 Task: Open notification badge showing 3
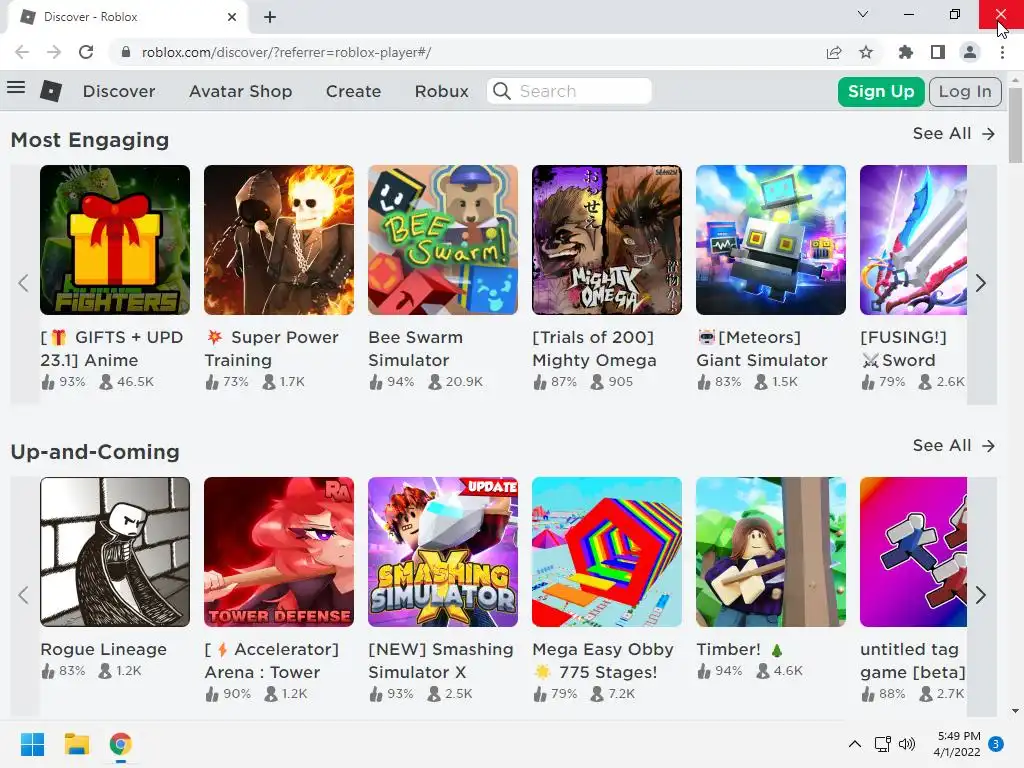pos(996,743)
